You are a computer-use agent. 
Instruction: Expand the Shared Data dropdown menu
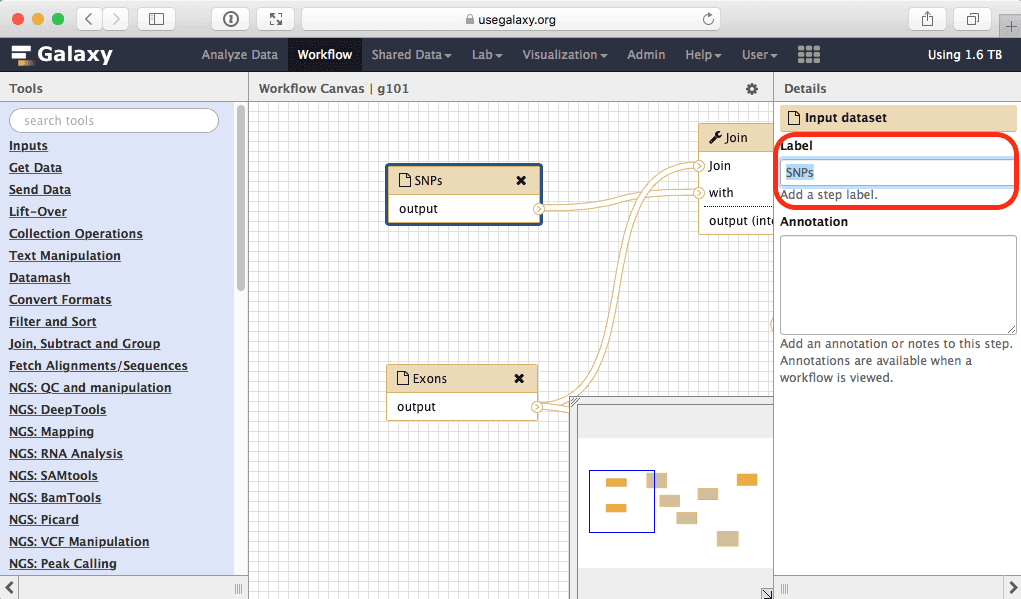(x=411, y=55)
